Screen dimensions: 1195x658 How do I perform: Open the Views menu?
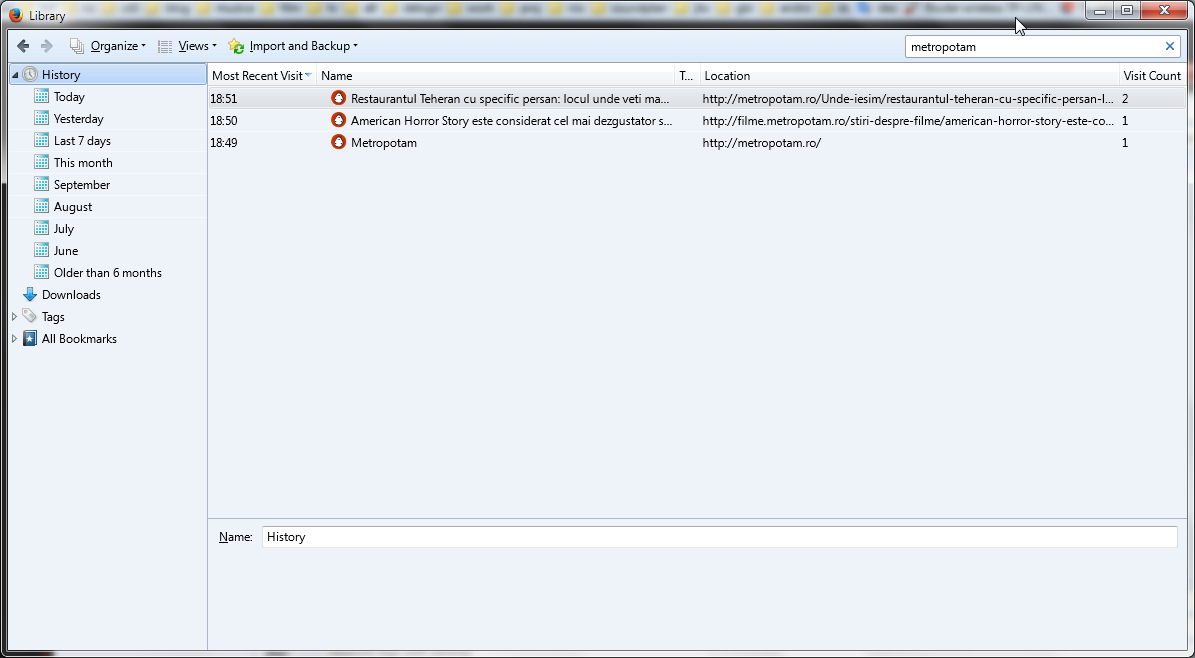(x=197, y=46)
